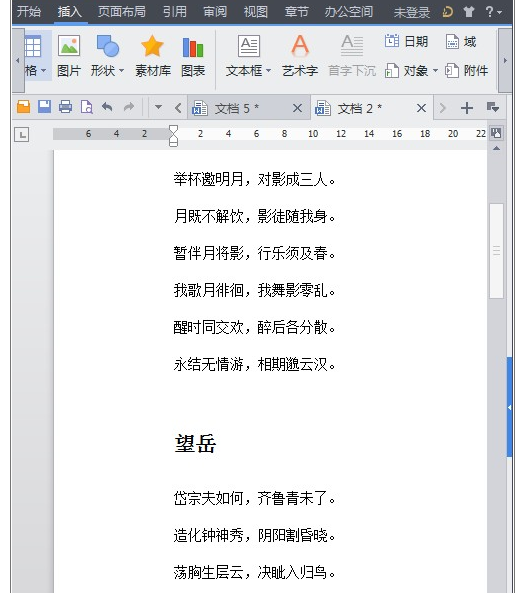Expand the 形状 shapes dropdown
This screenshot has width=517, height=593.
[x=121, y=71]
